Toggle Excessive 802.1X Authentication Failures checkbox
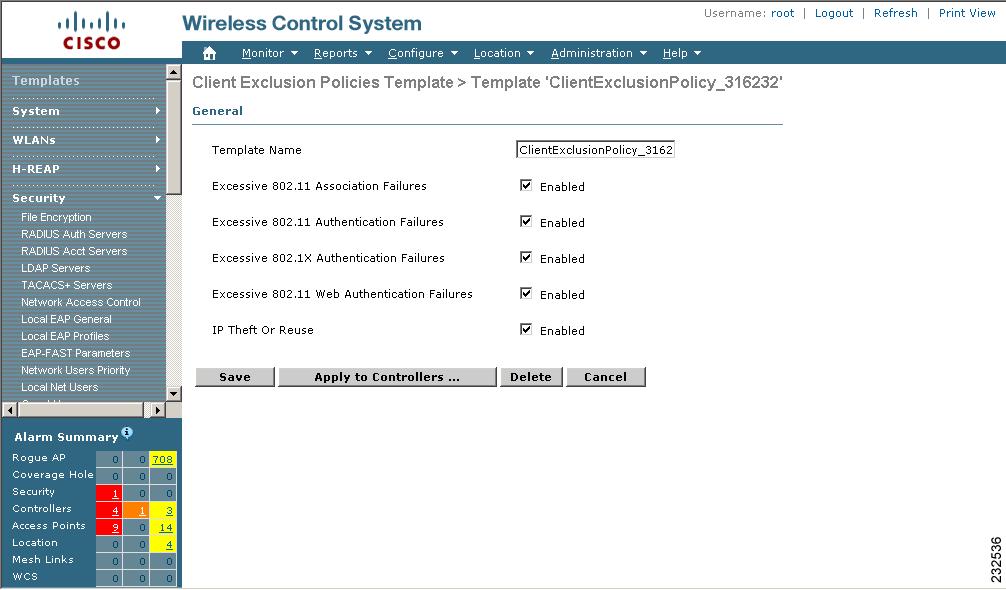This screenshot has width=1006, height=590. pyautogui.click(x=526, y=257)
